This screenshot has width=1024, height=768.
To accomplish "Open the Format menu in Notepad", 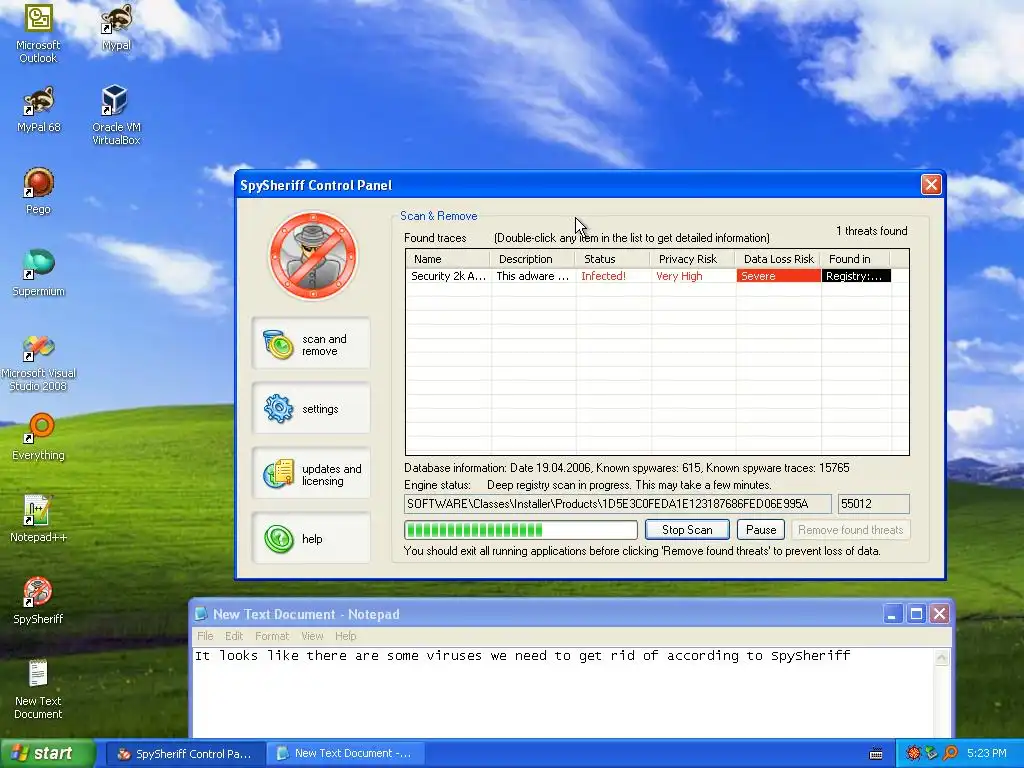I will tap(272, 635).
